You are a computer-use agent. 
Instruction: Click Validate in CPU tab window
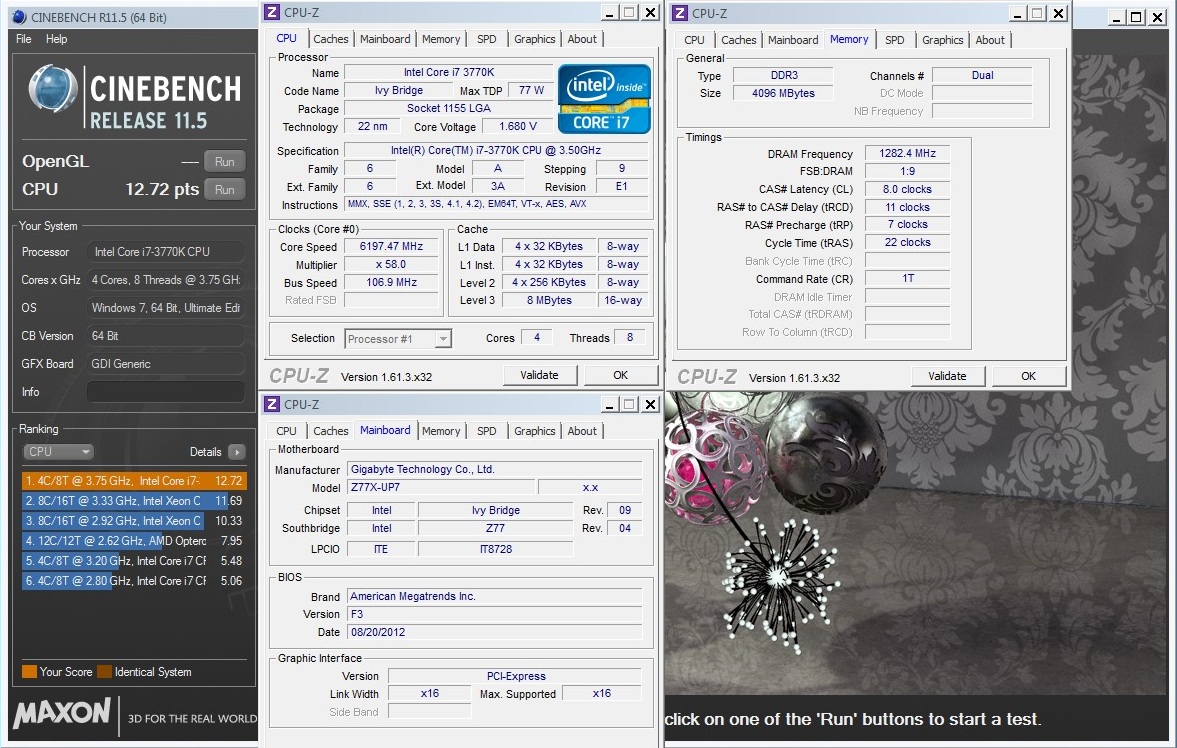[x=539, y=375]
